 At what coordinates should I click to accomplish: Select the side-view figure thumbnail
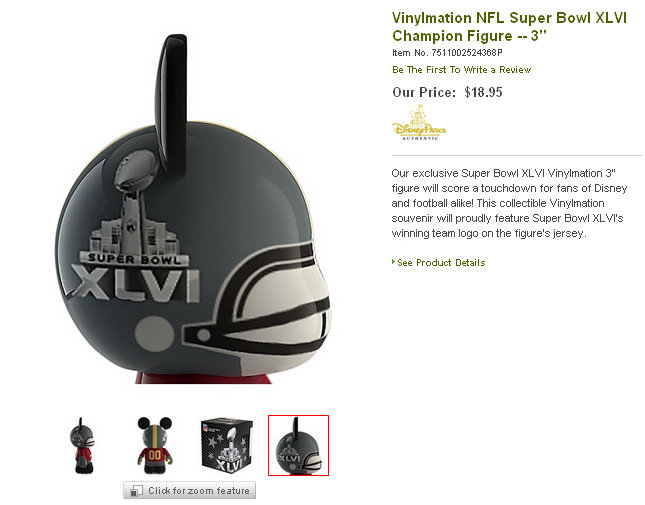point(82,445)
